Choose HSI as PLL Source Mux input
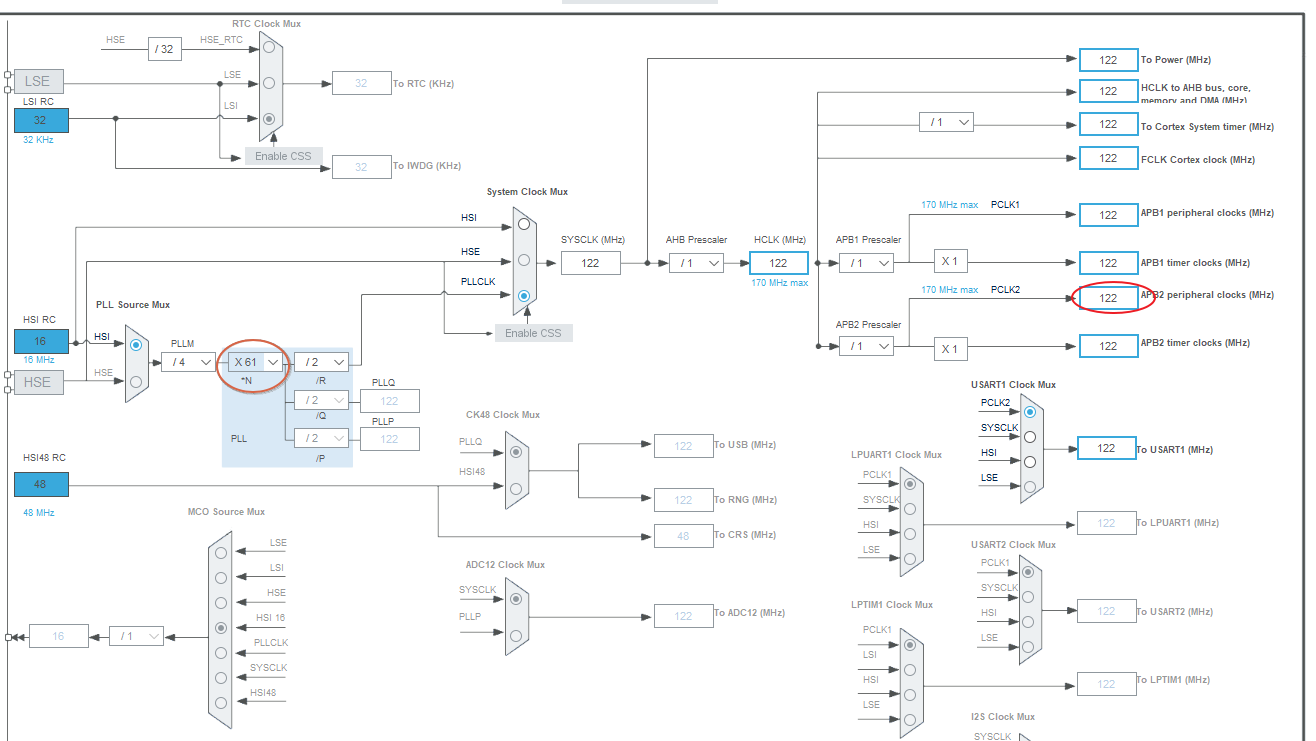This screenshot has width=1316, height=741. tap(136, 344)
